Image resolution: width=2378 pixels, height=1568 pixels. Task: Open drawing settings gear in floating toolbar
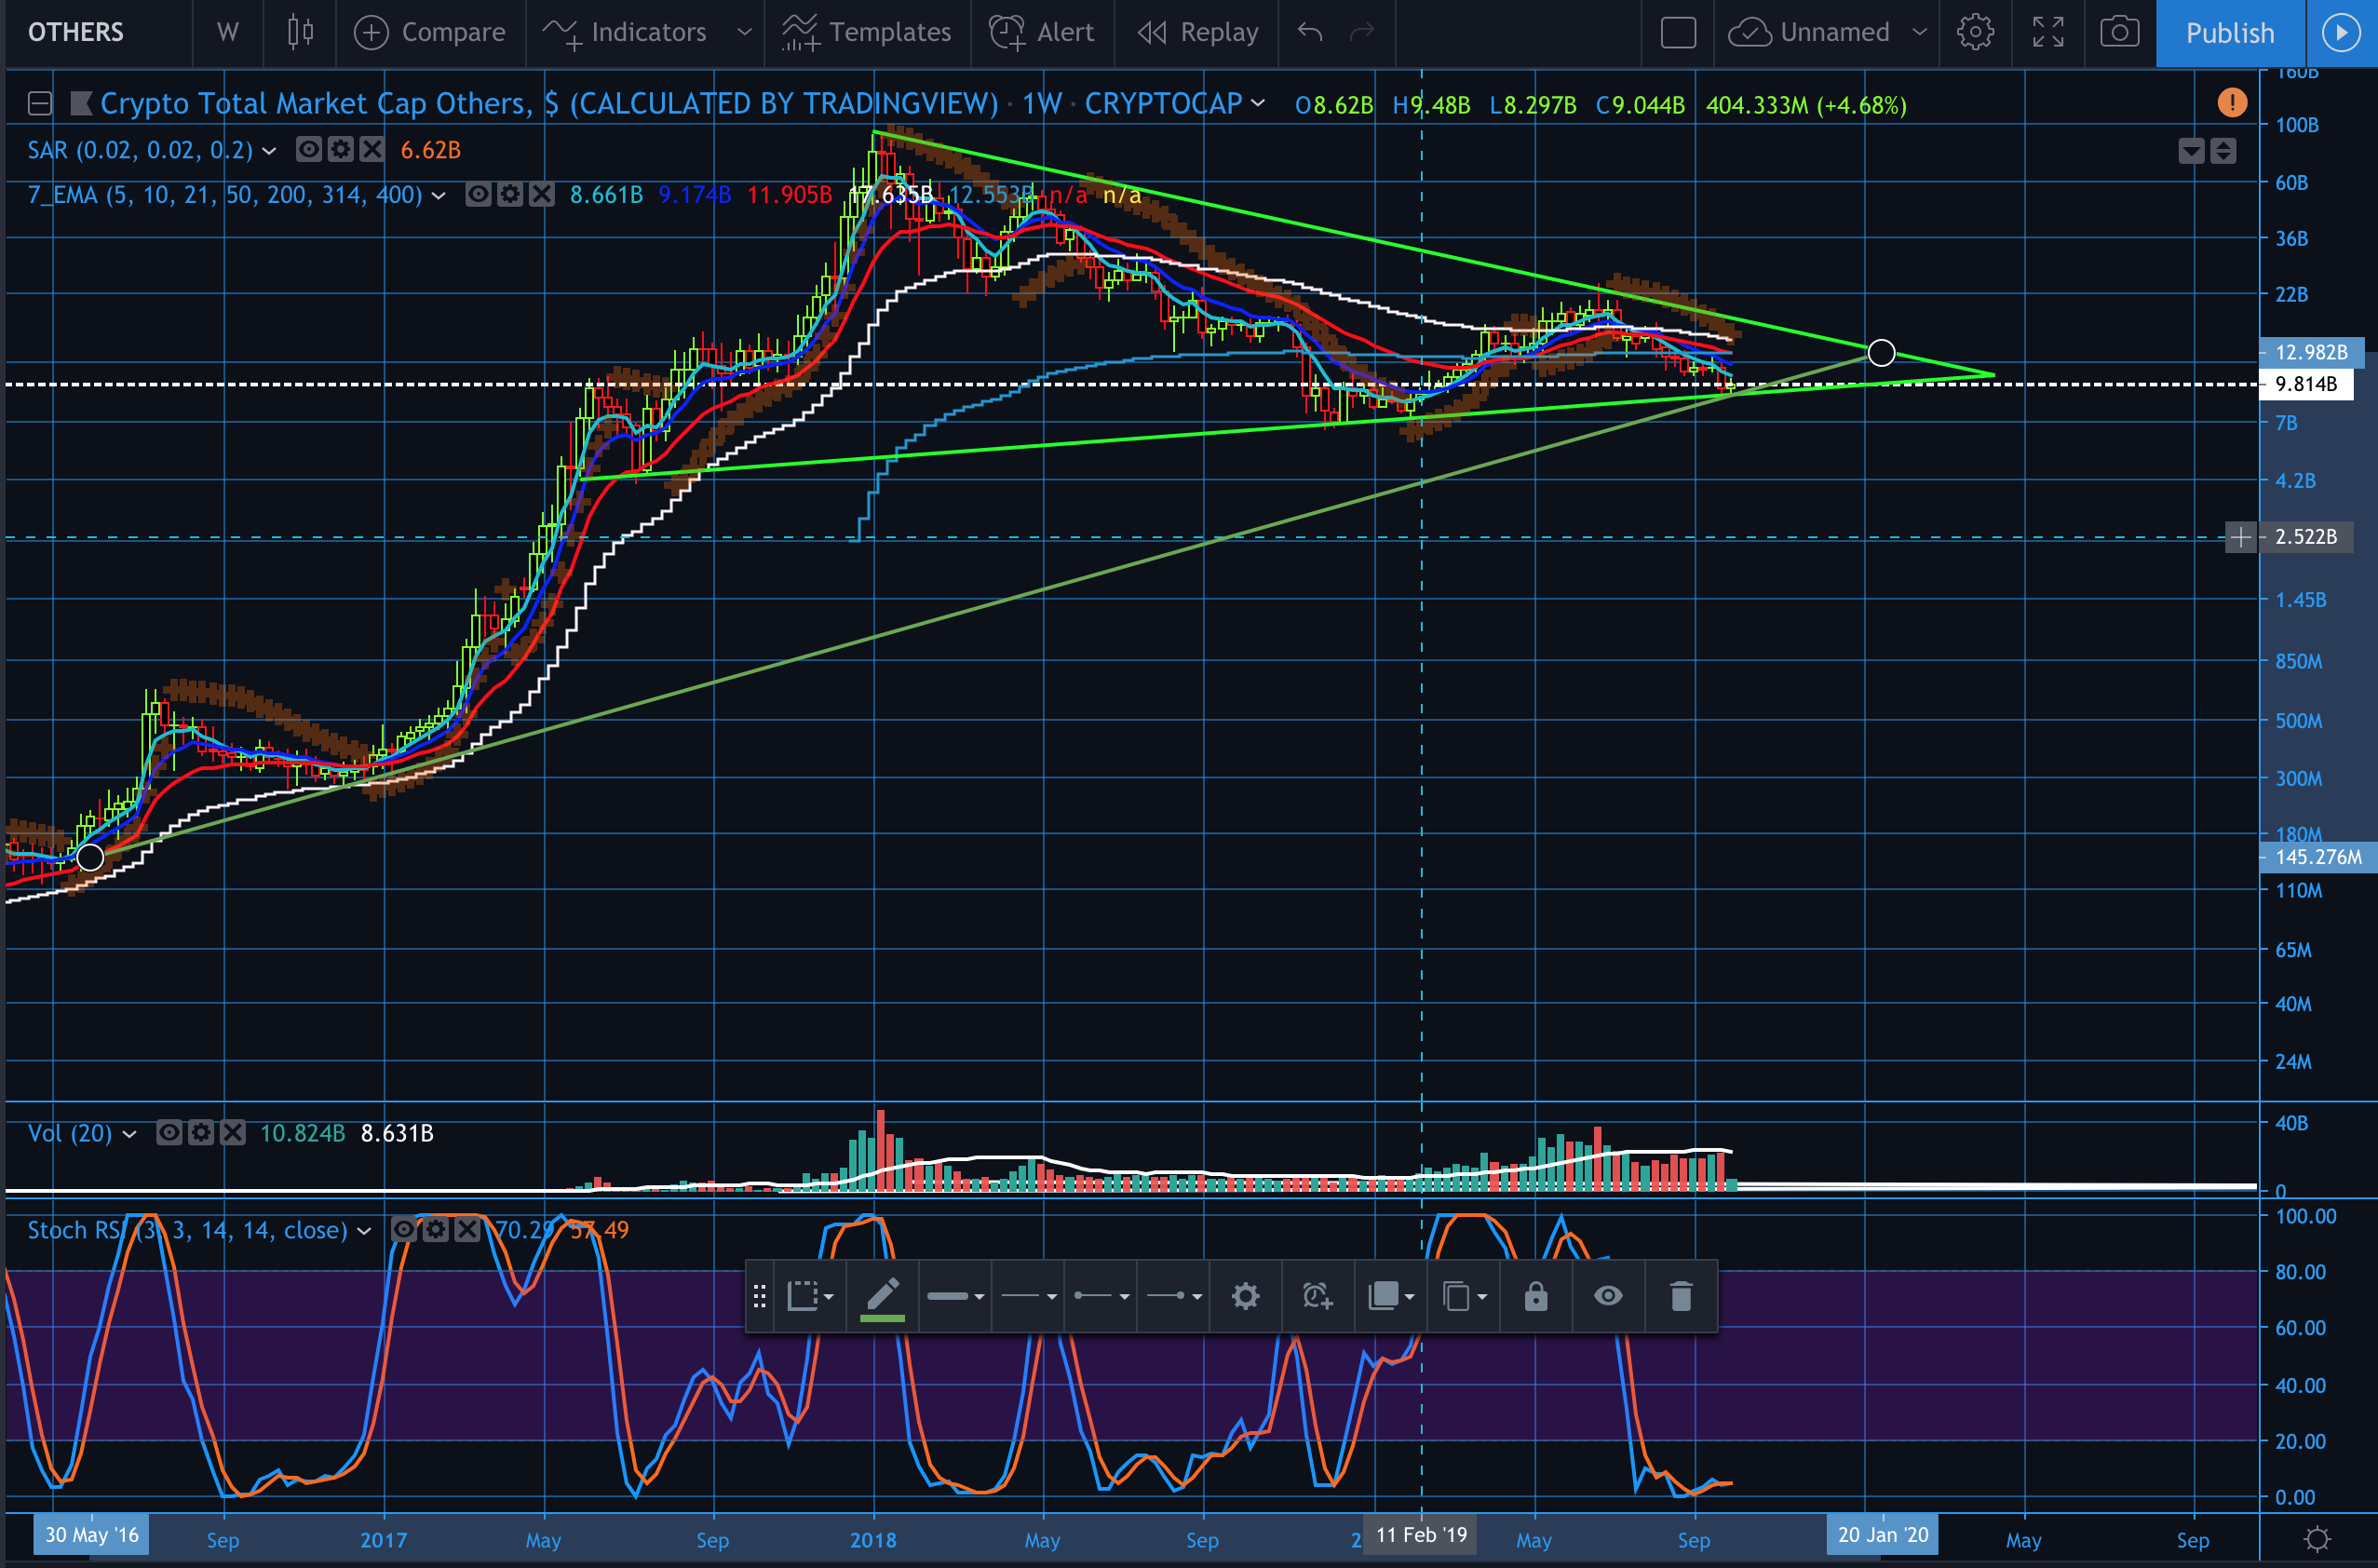[1245, 1297]
